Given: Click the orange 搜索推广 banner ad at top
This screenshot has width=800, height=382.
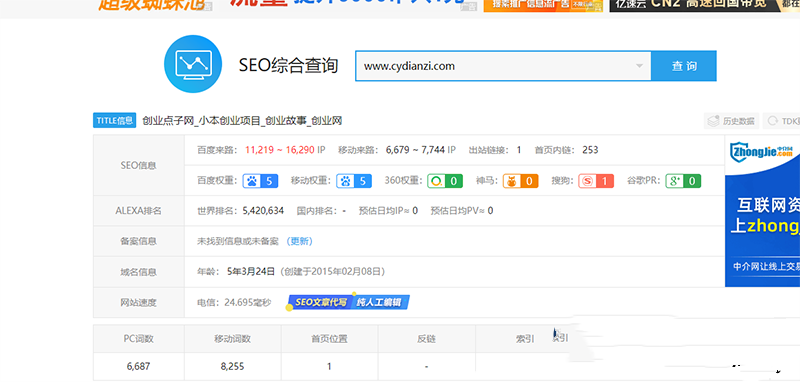Looking at the screenshot, I should [x=543, y=6].
